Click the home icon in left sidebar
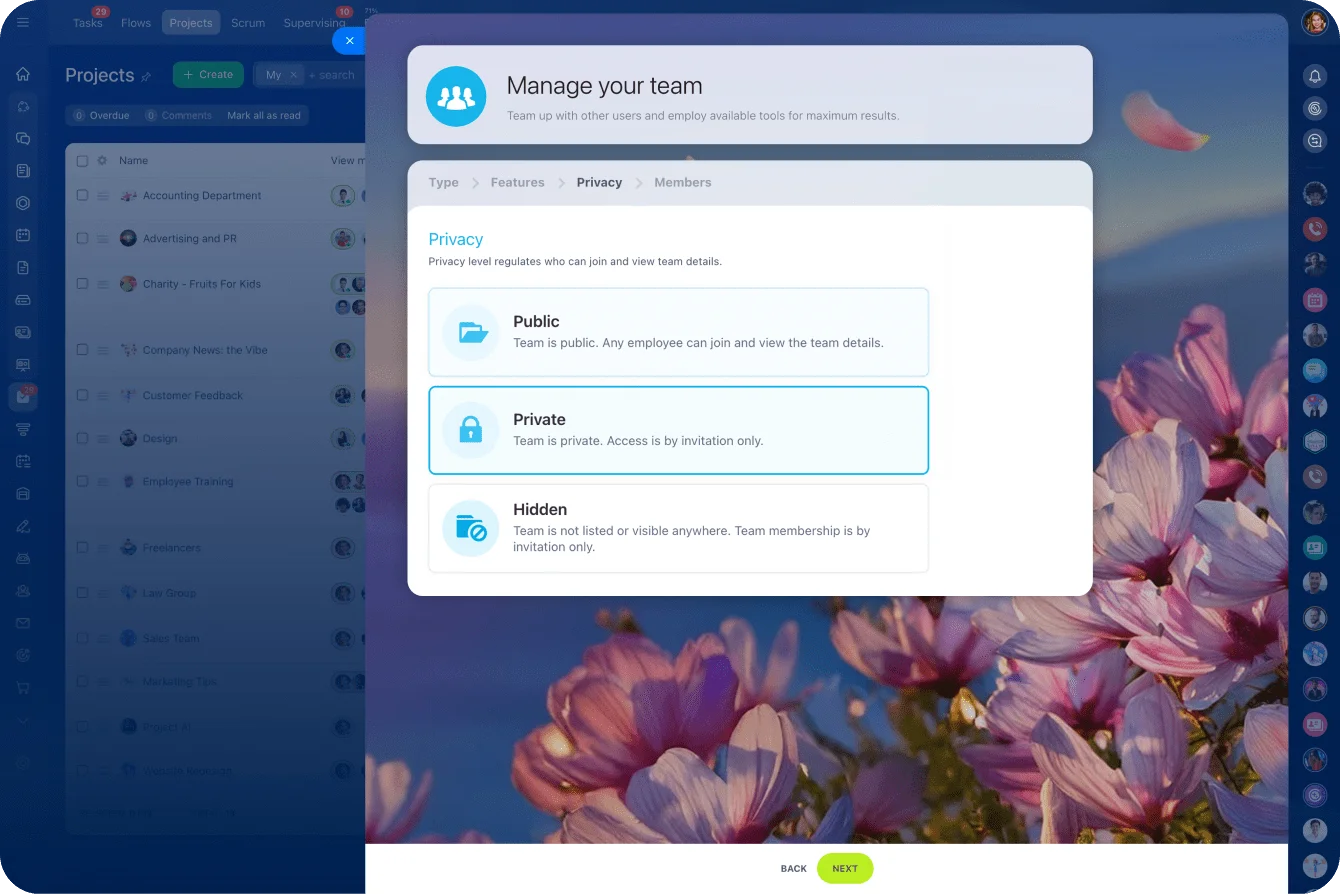Image resolution: width=1340 pixels, height=894 pixels. click(23, 74)
